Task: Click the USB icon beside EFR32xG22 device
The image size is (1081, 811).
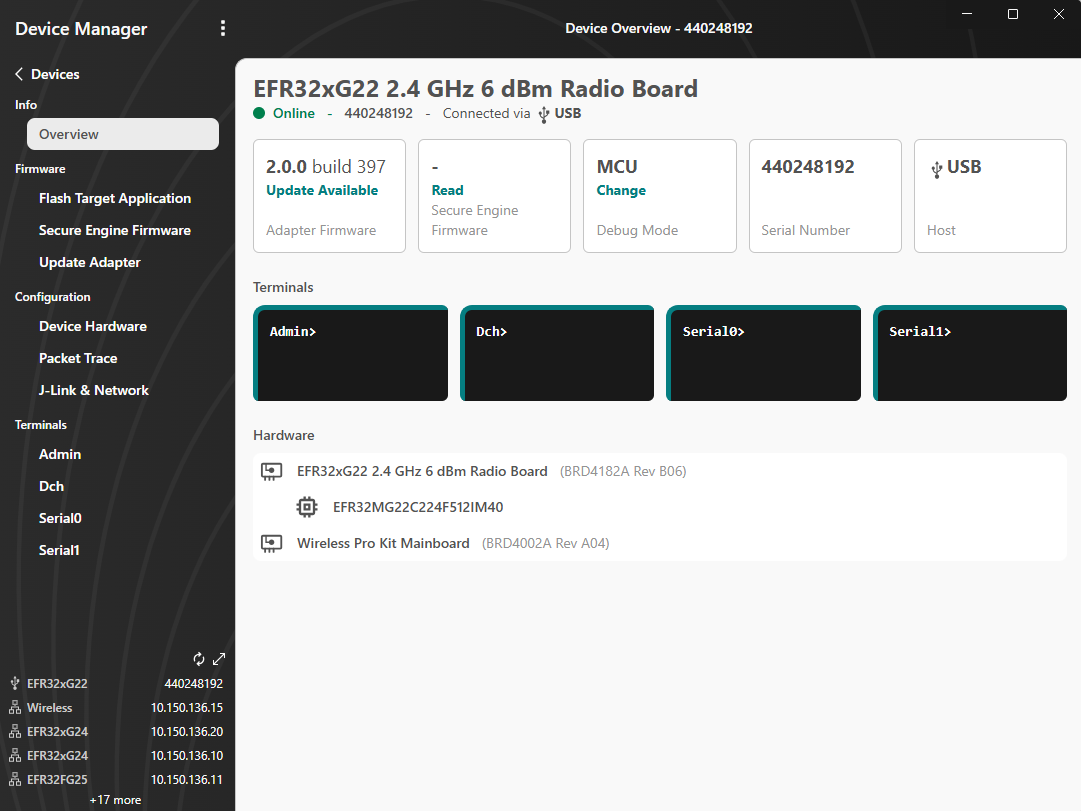Action: pyautogui.click(x=14, y=683)
